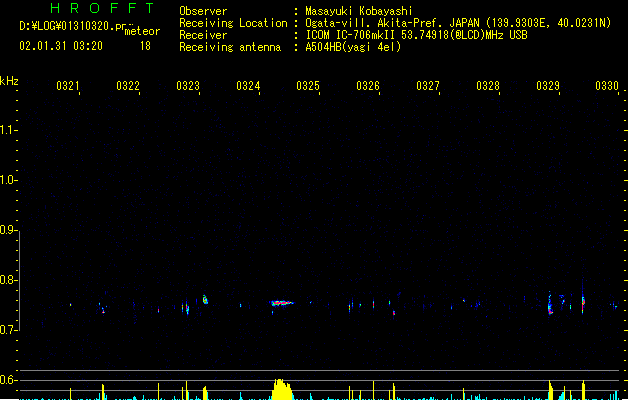Image resolution: width=629 pixels, height=400 pixels.
Task: Click the Observer label
Action: click(x=203, y=11)
